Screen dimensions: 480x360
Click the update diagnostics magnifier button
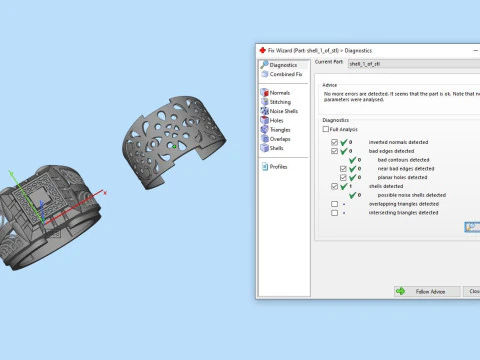[x=472, y=227]
